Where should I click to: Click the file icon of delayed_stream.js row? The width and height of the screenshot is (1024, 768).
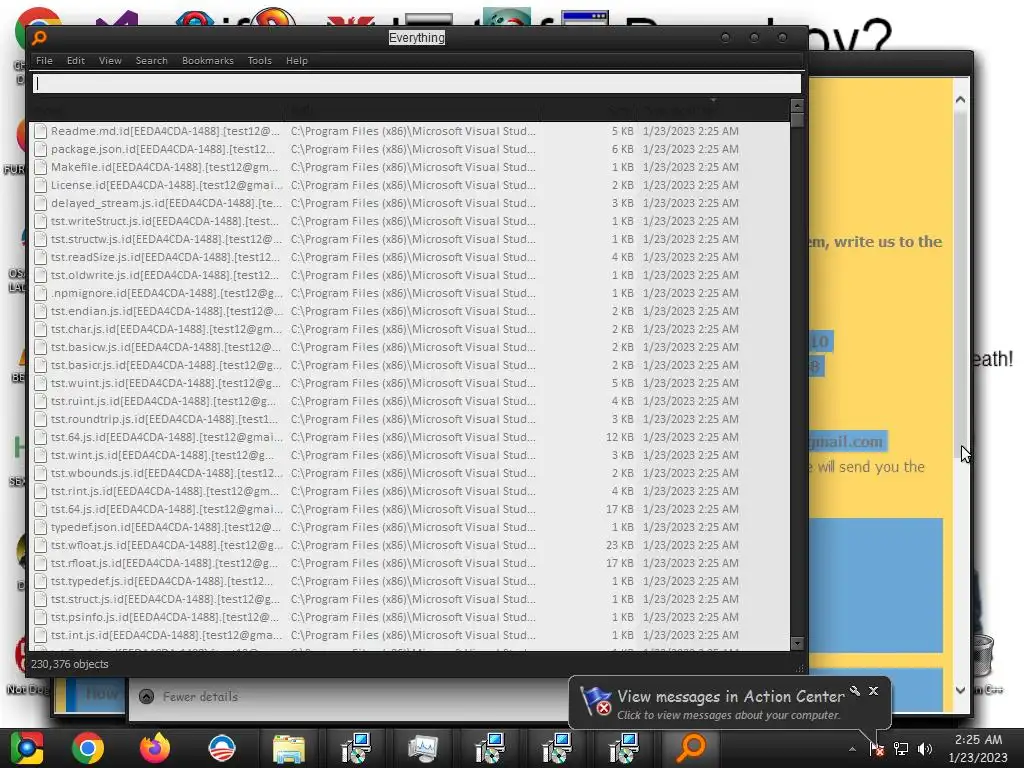40,203
